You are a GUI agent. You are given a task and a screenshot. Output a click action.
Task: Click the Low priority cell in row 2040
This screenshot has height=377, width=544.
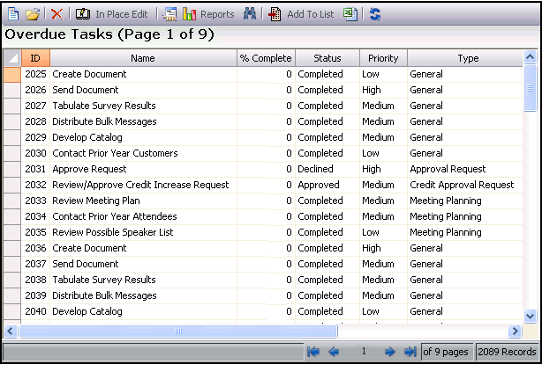click(x=383, y=311)
